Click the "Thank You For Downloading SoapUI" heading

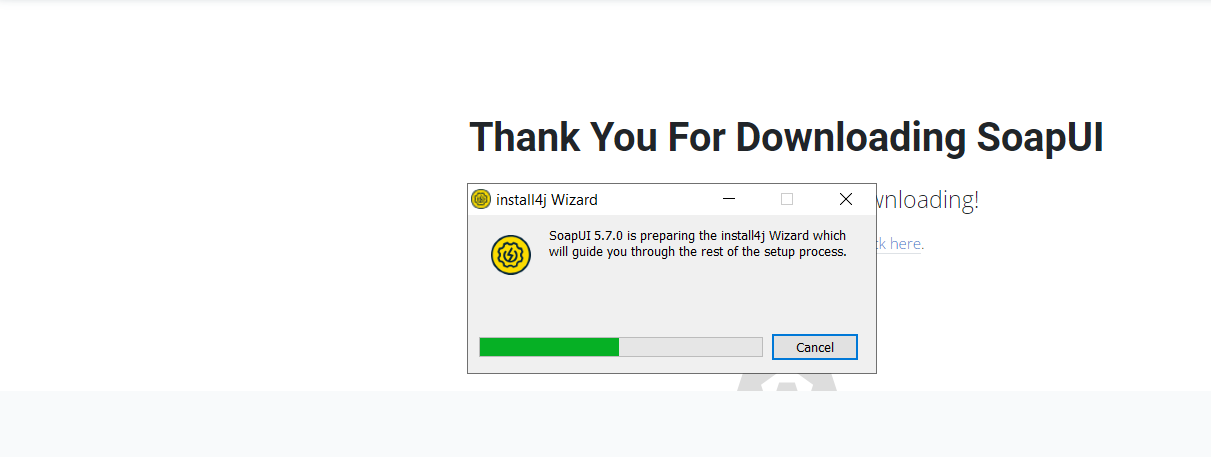click(786, 137)
